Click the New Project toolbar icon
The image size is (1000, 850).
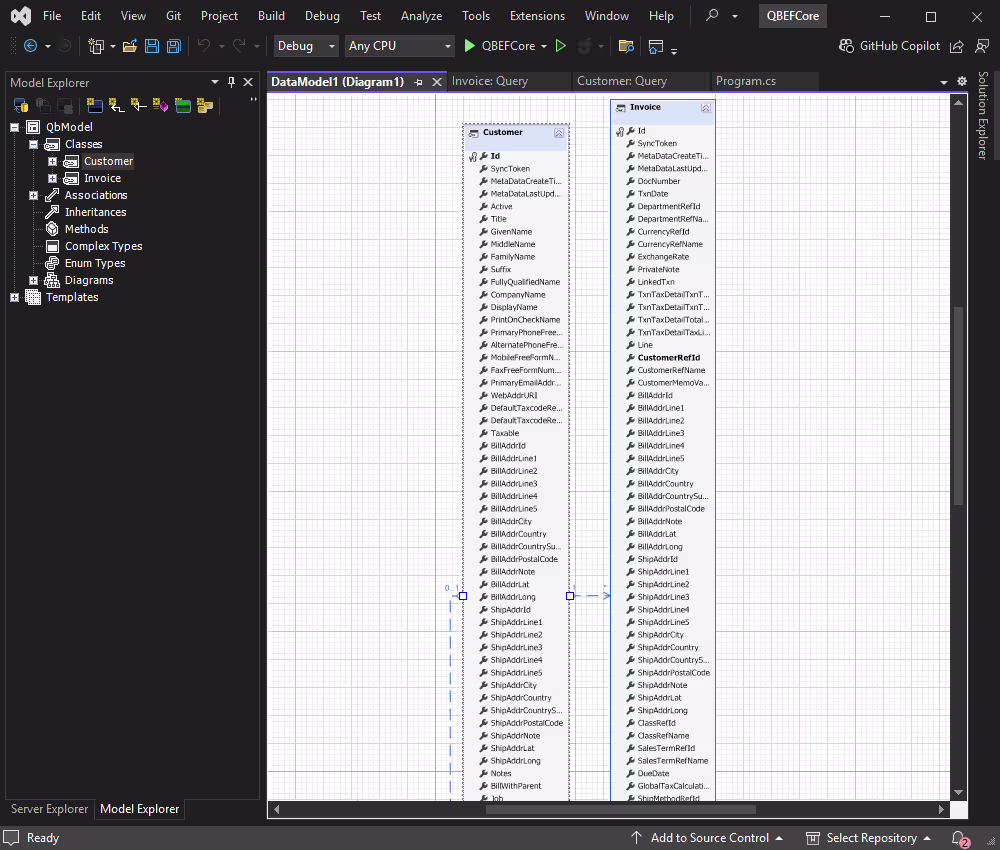[96, 46]
